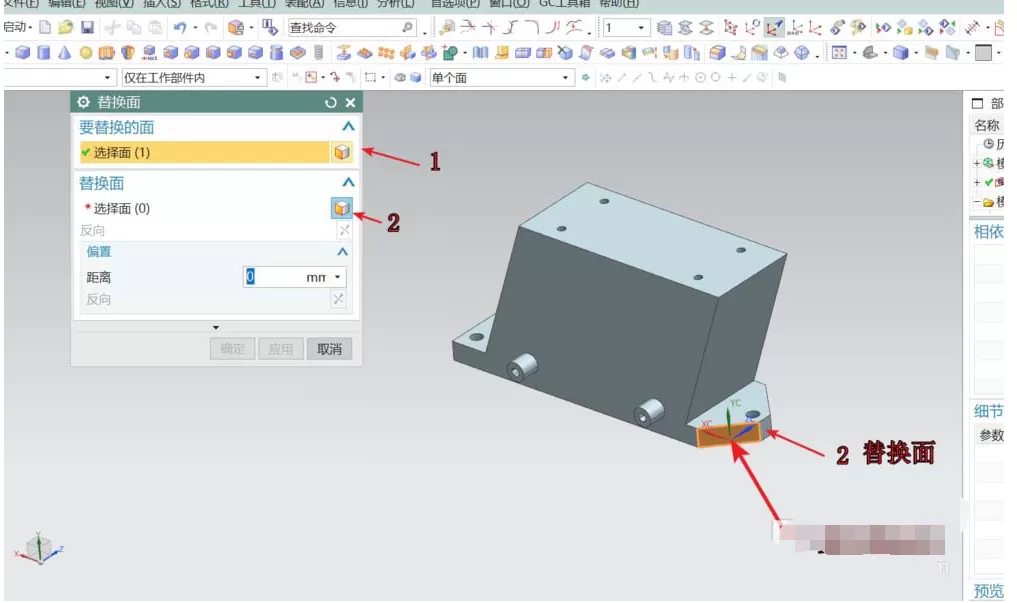
Task: Reset the 替换面 dialog with the circular arrow
Action: (x=331, y=102)
